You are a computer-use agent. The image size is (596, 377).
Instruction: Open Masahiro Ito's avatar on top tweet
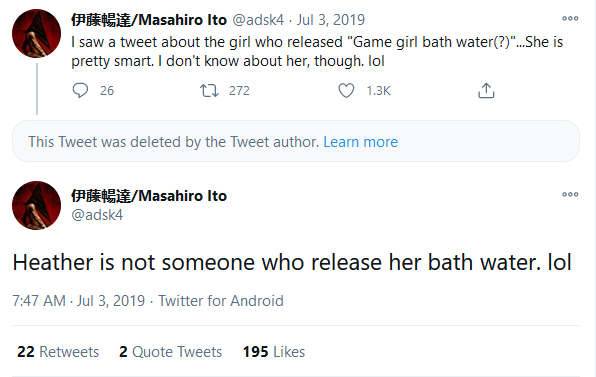point(36,33)
